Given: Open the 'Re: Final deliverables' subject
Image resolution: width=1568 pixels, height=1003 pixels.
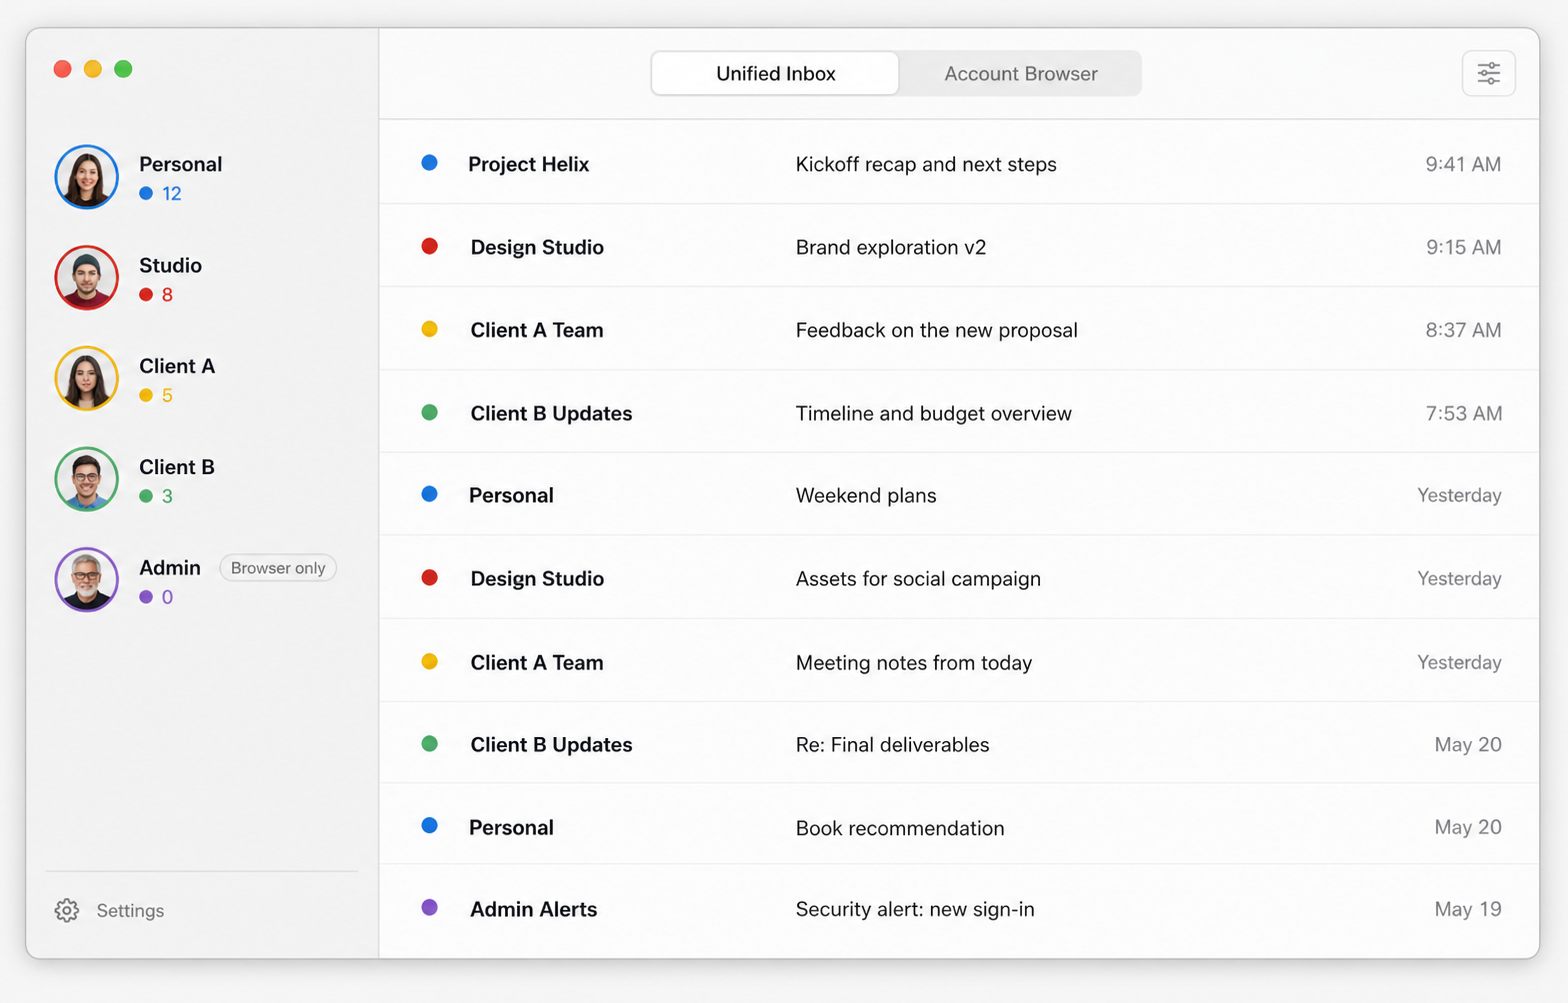Looking at the screenshot, I should point(892,744).
